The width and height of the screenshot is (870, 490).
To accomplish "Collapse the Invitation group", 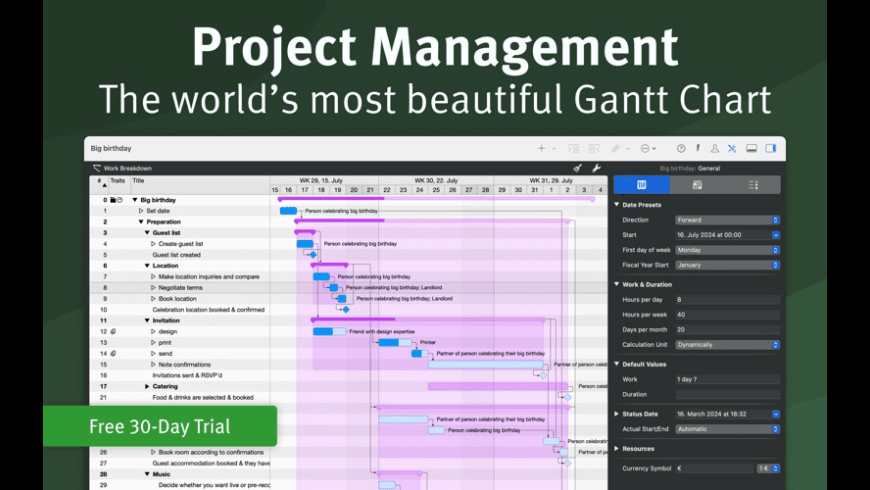I will tap(147, 321).
